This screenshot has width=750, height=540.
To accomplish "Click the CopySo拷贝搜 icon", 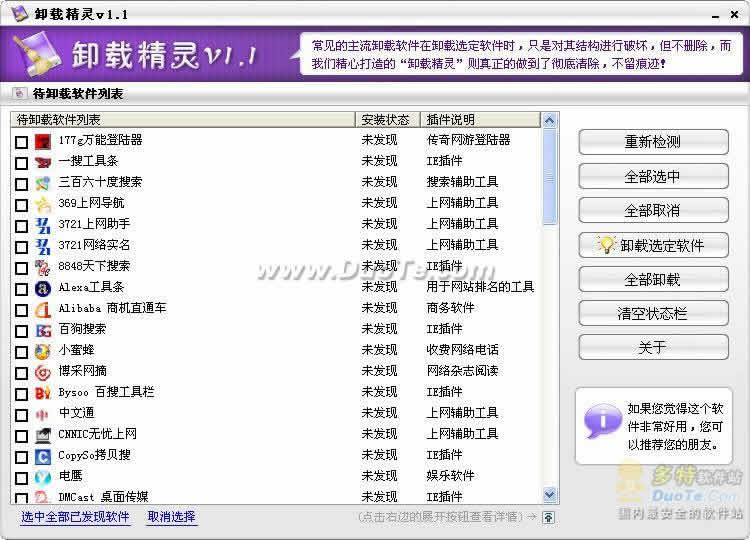I will 43,457.
